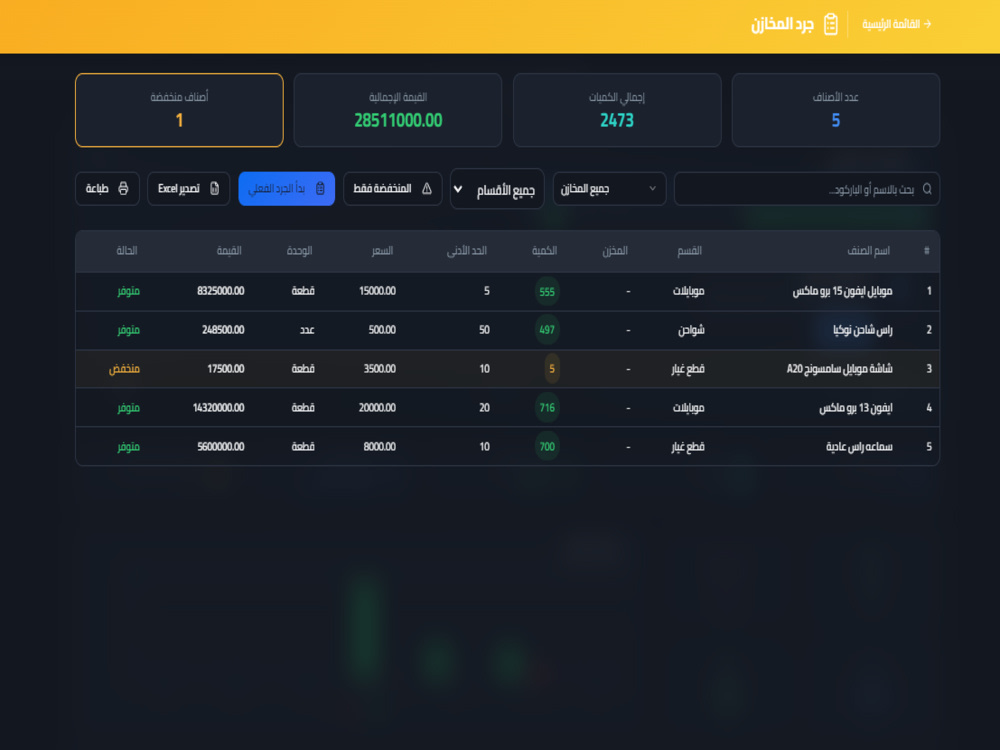Click the file icon on تصدير Excel
Viewport: 1000px width, 750px height.
click(214, 189)
